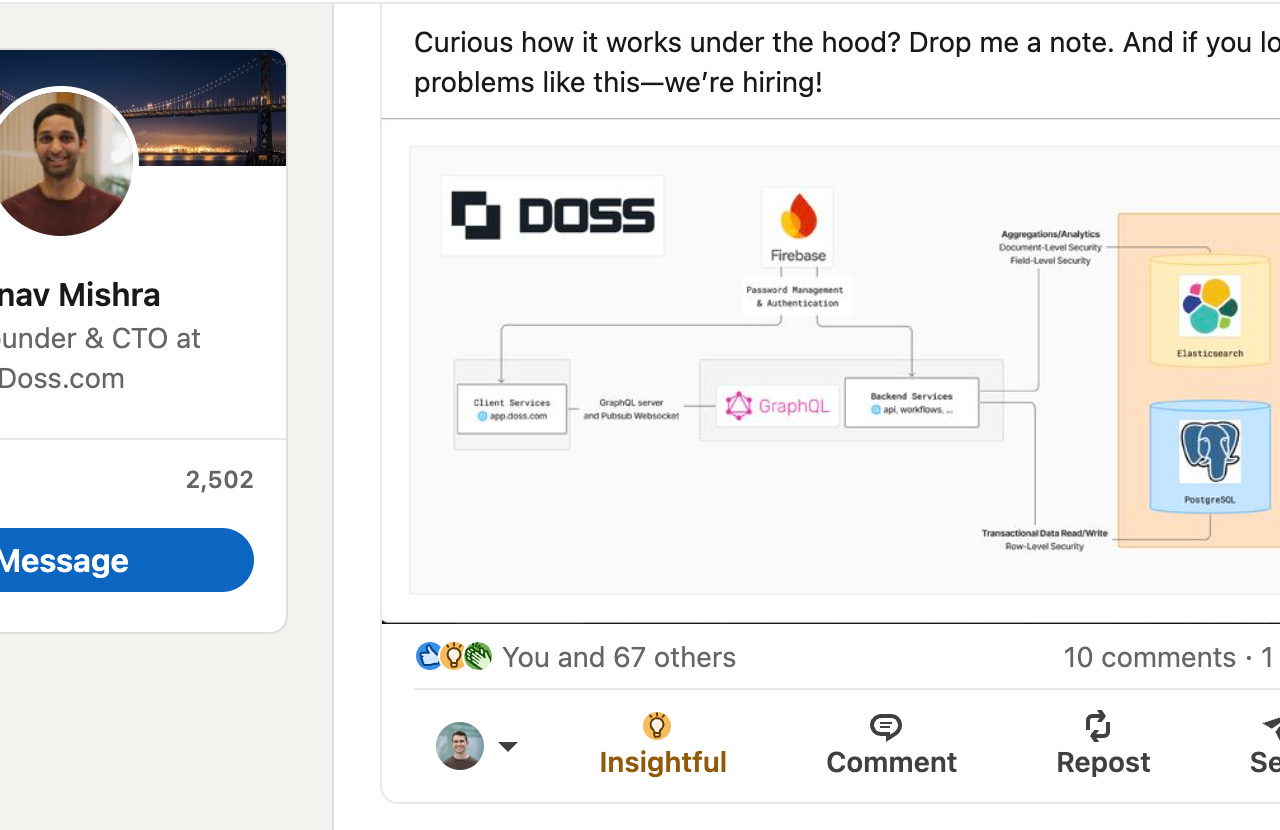Screen dimensions: 1280x830
Task: Click the Backend Services box in the diagram
Action: [911, 402]
